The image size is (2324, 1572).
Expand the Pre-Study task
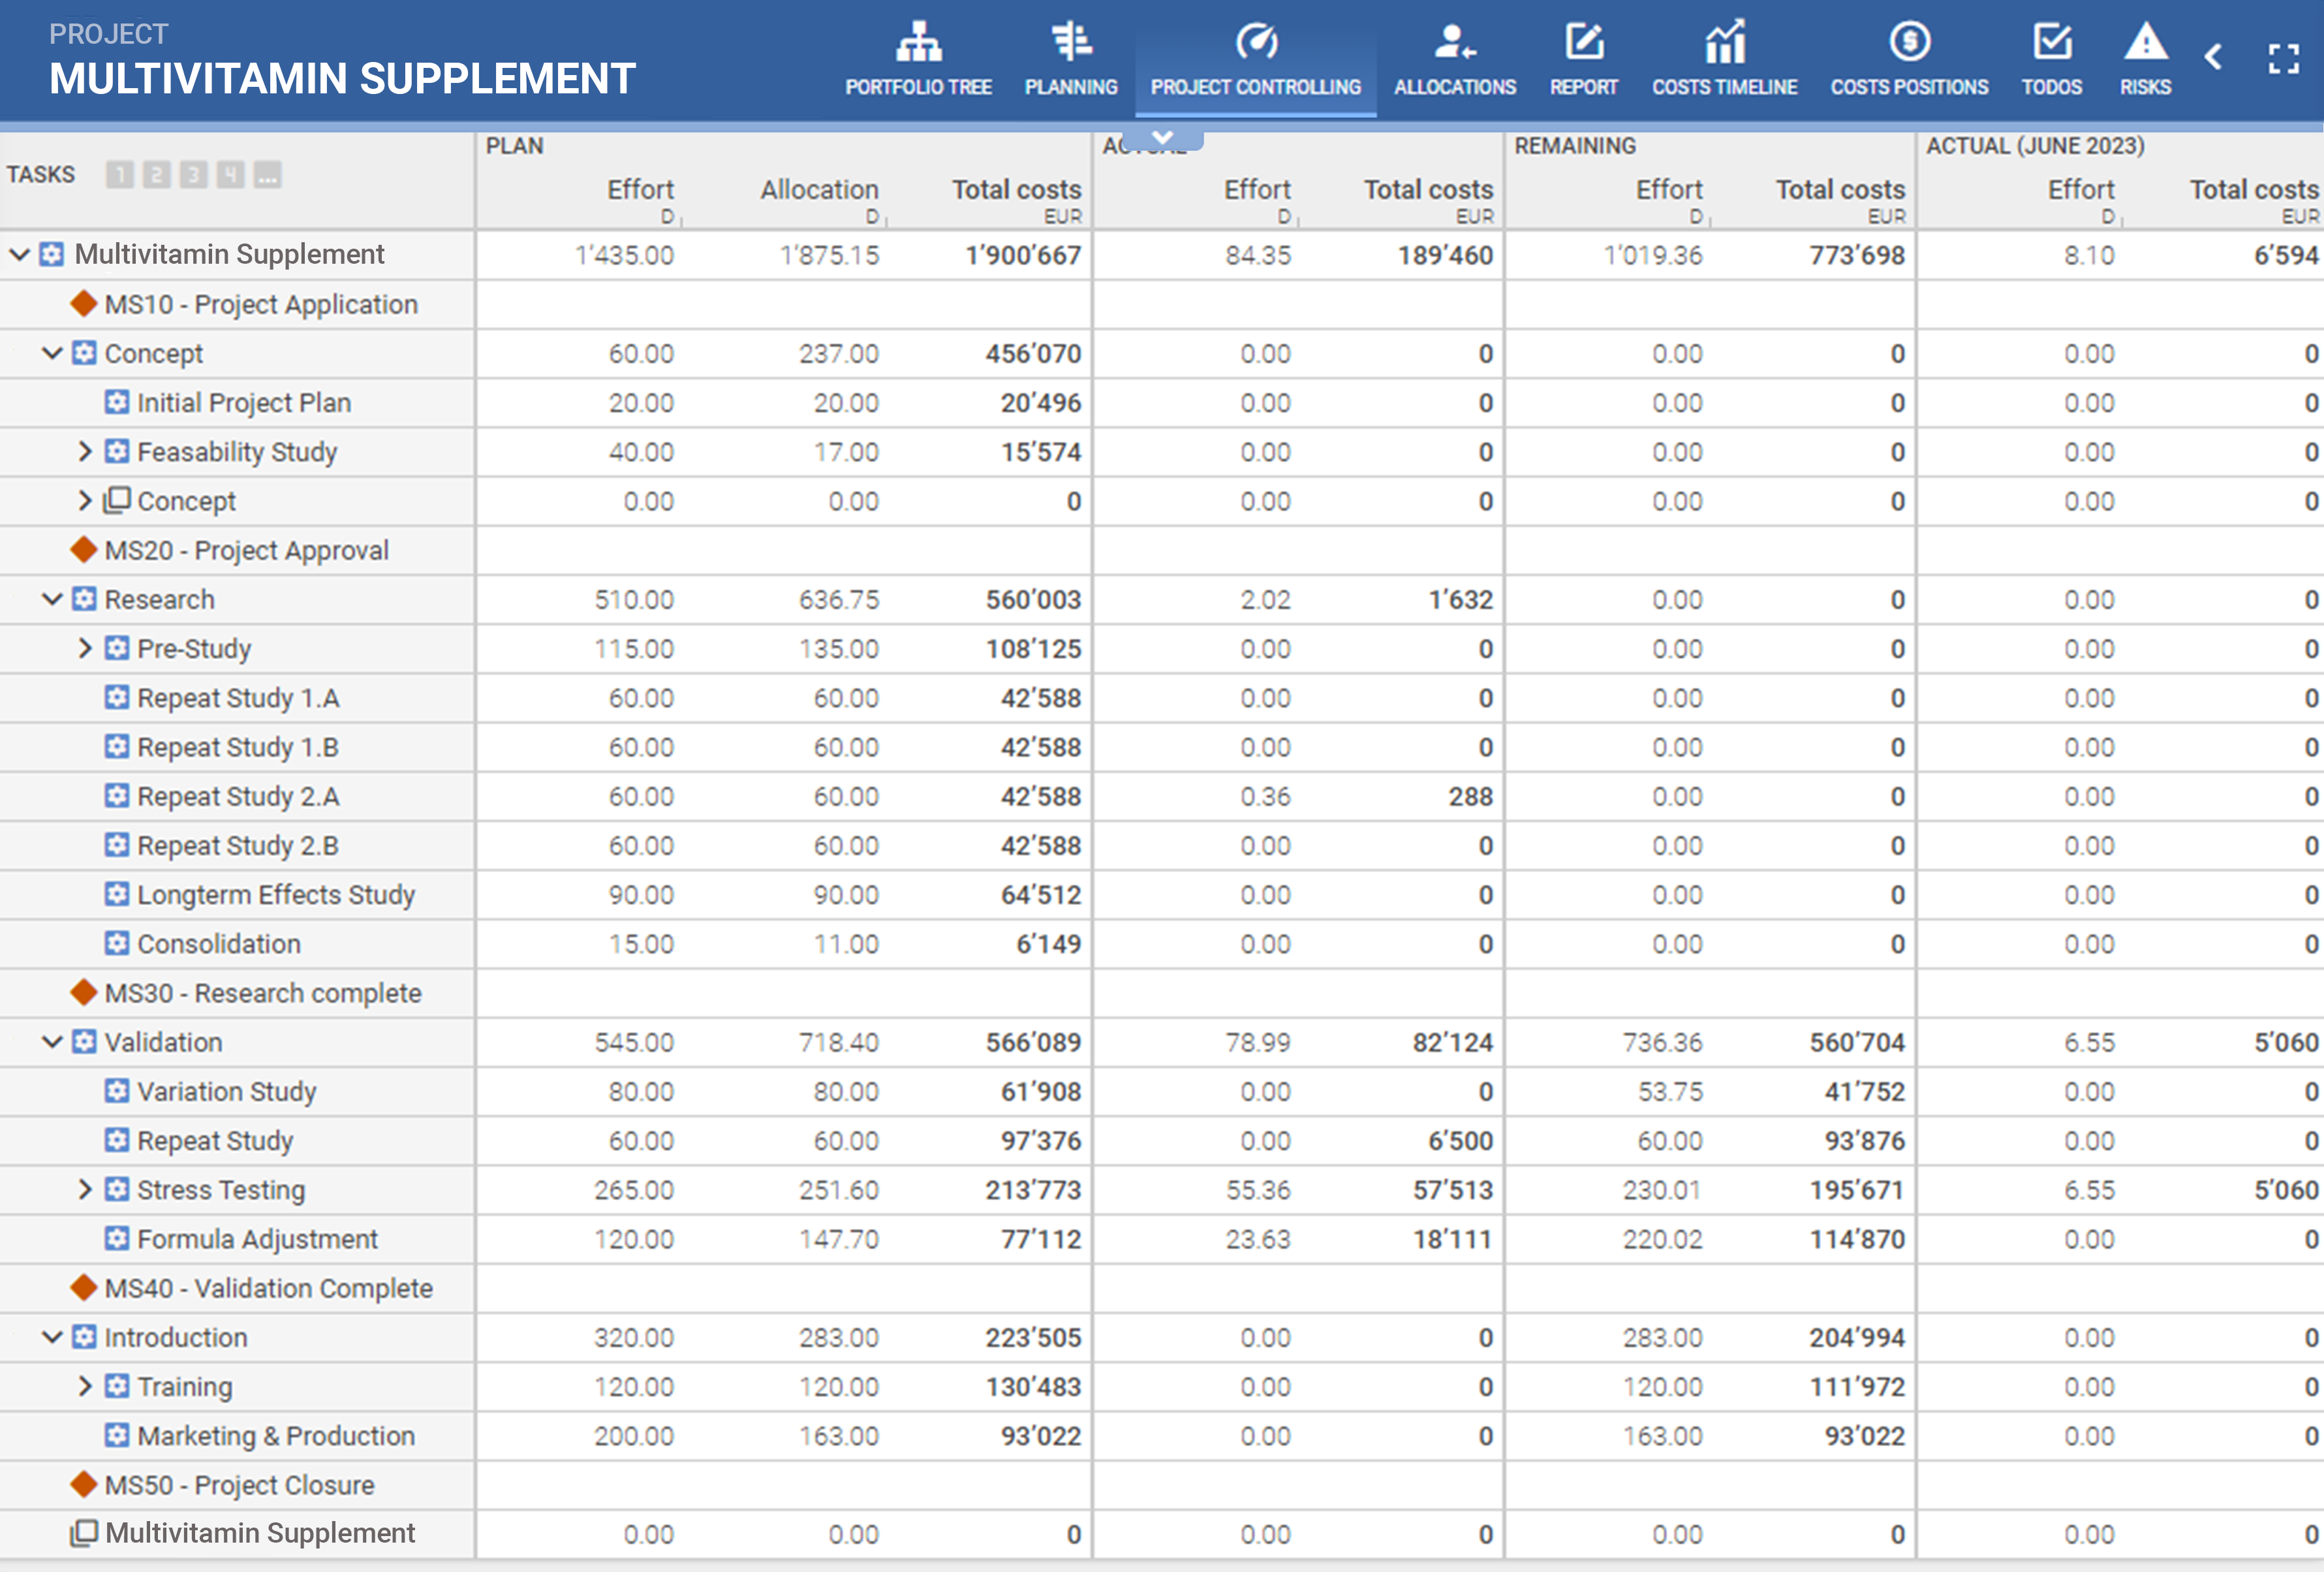(x=85, y=648)
